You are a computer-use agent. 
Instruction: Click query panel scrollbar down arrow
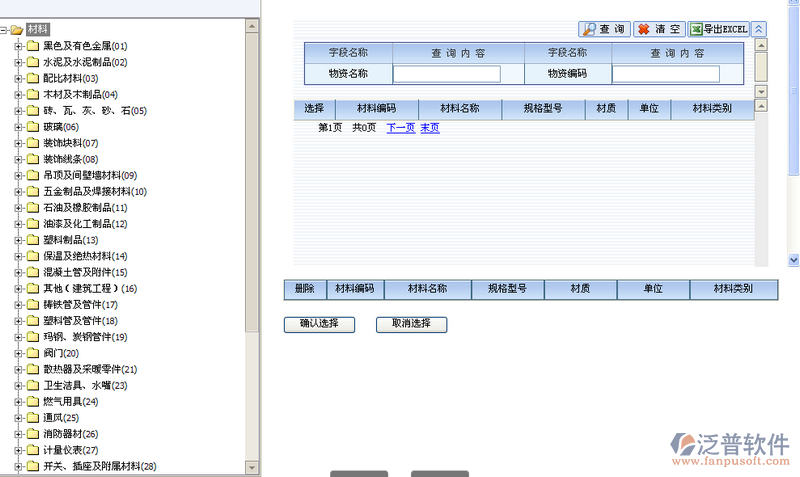click(x=761, y=92)
